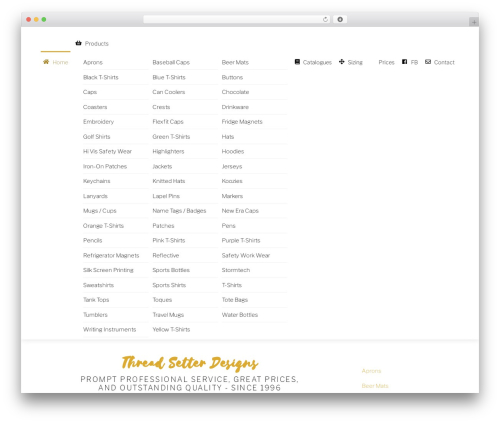Select Can Coolers
This screenshot has height=423, width=500.
click(169, 92)
